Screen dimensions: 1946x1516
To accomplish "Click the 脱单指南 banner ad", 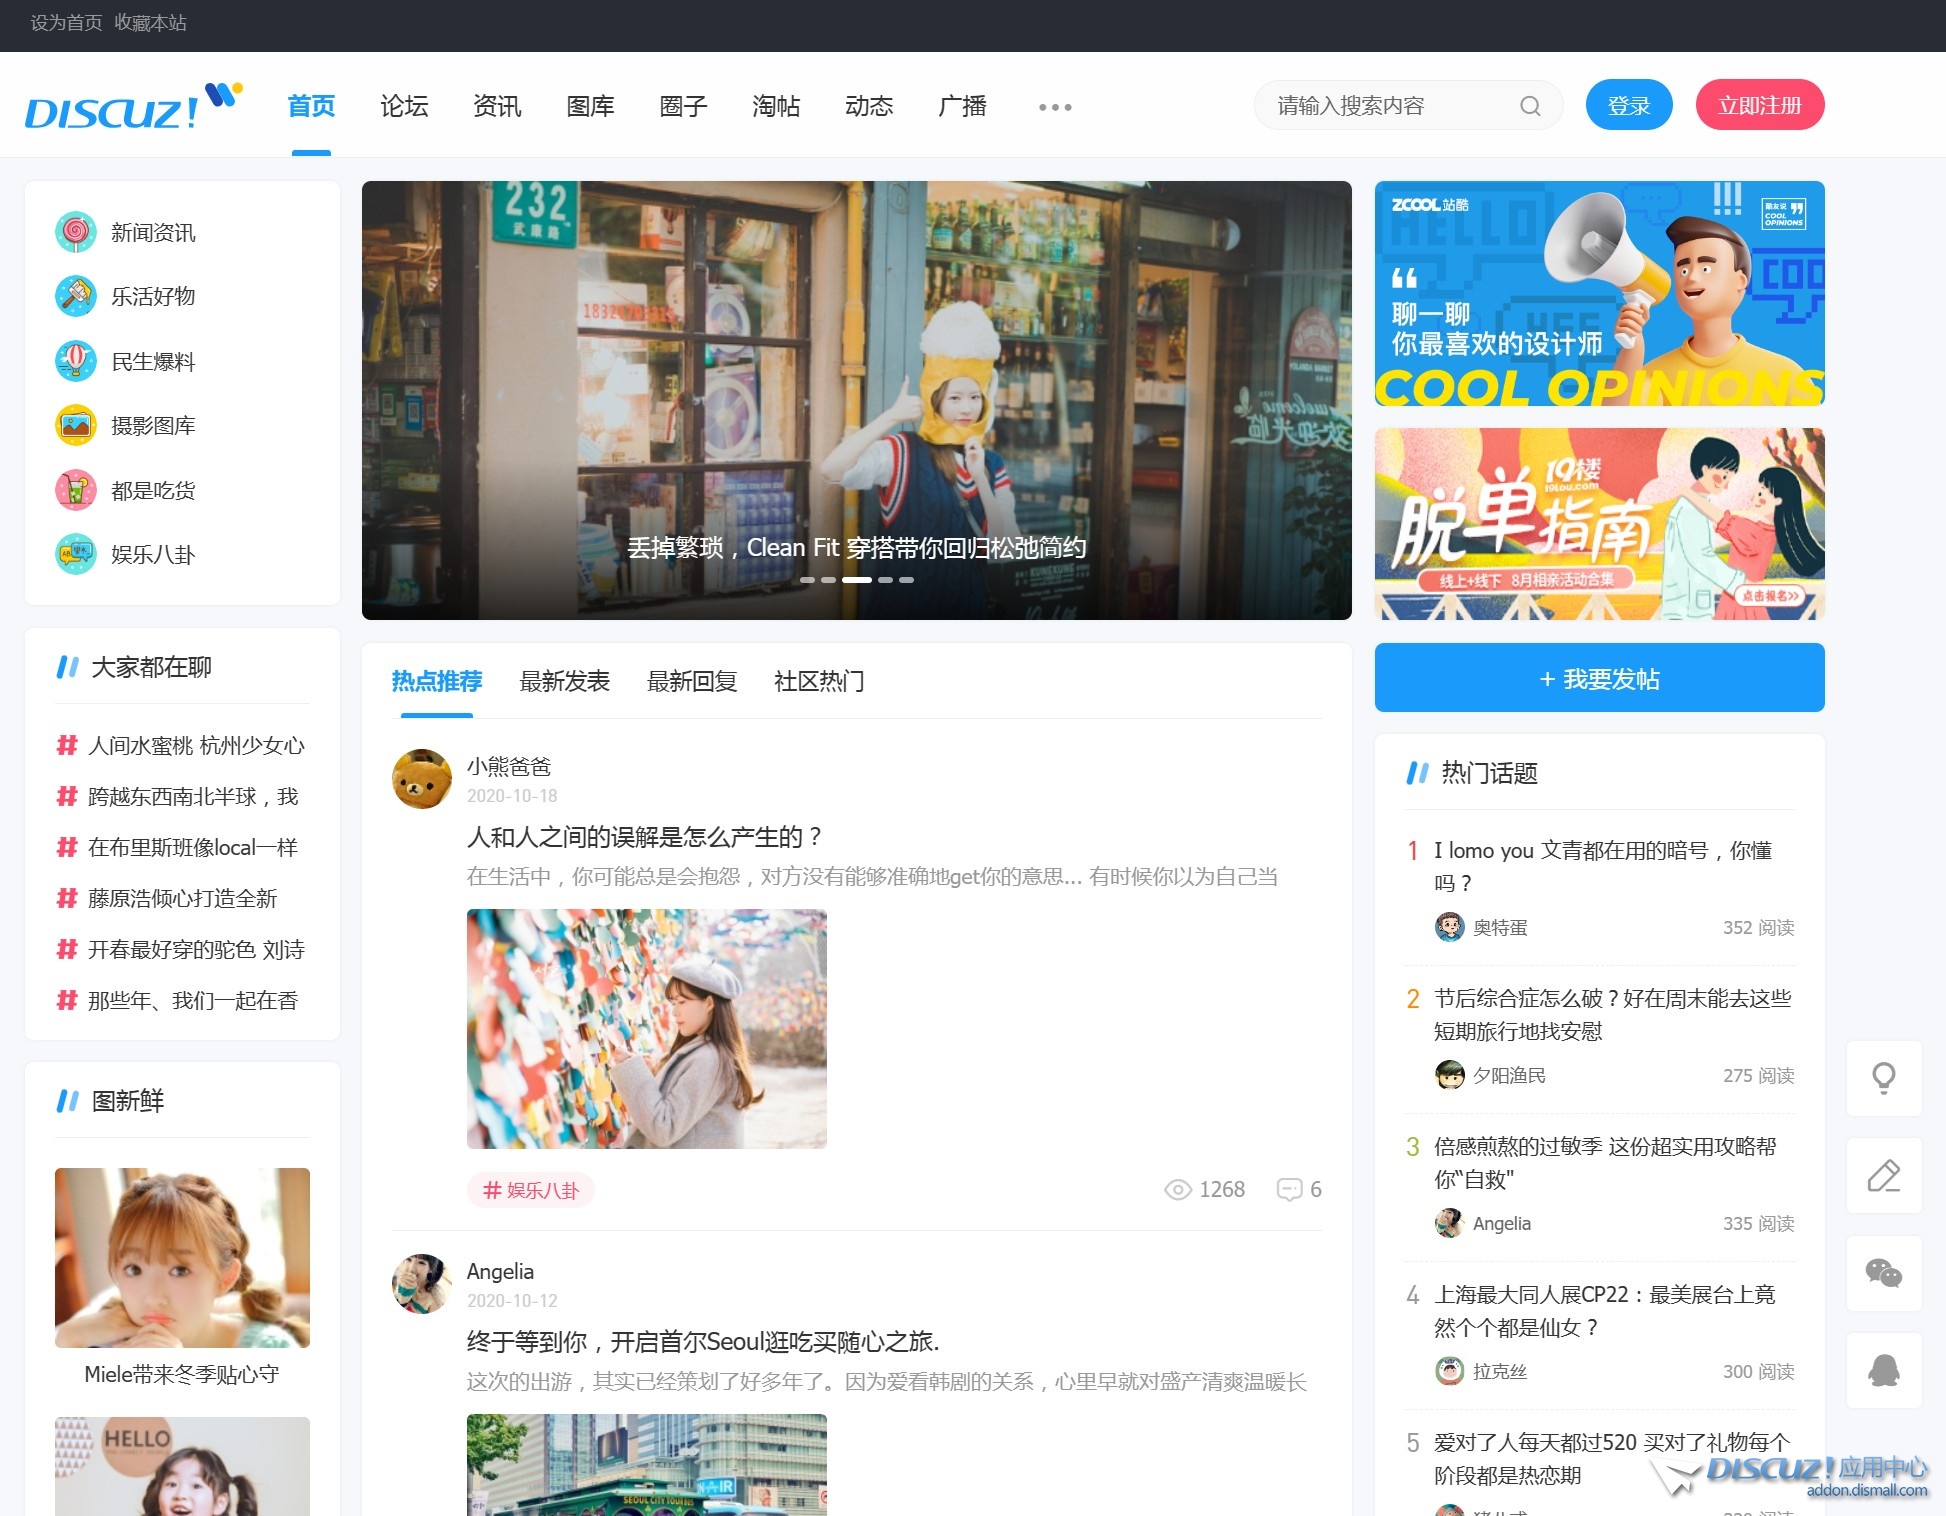I will (1600, 524).
